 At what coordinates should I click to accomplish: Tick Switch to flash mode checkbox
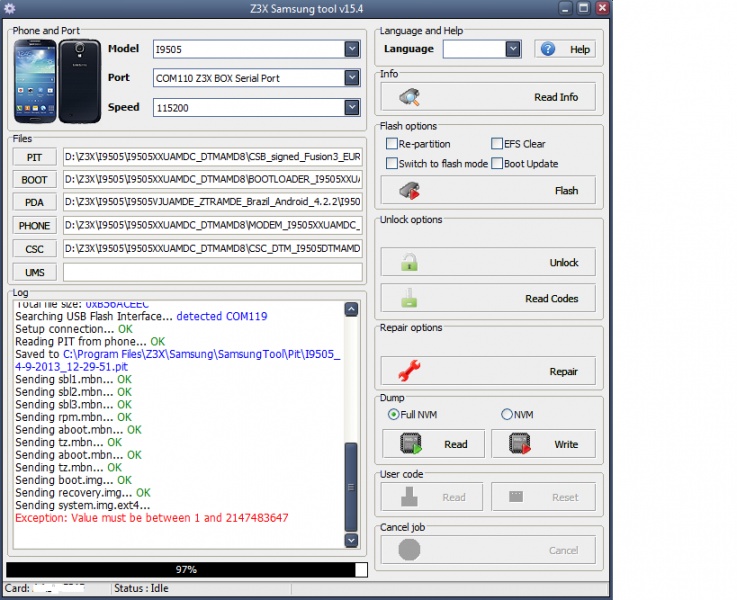(392, 163)
